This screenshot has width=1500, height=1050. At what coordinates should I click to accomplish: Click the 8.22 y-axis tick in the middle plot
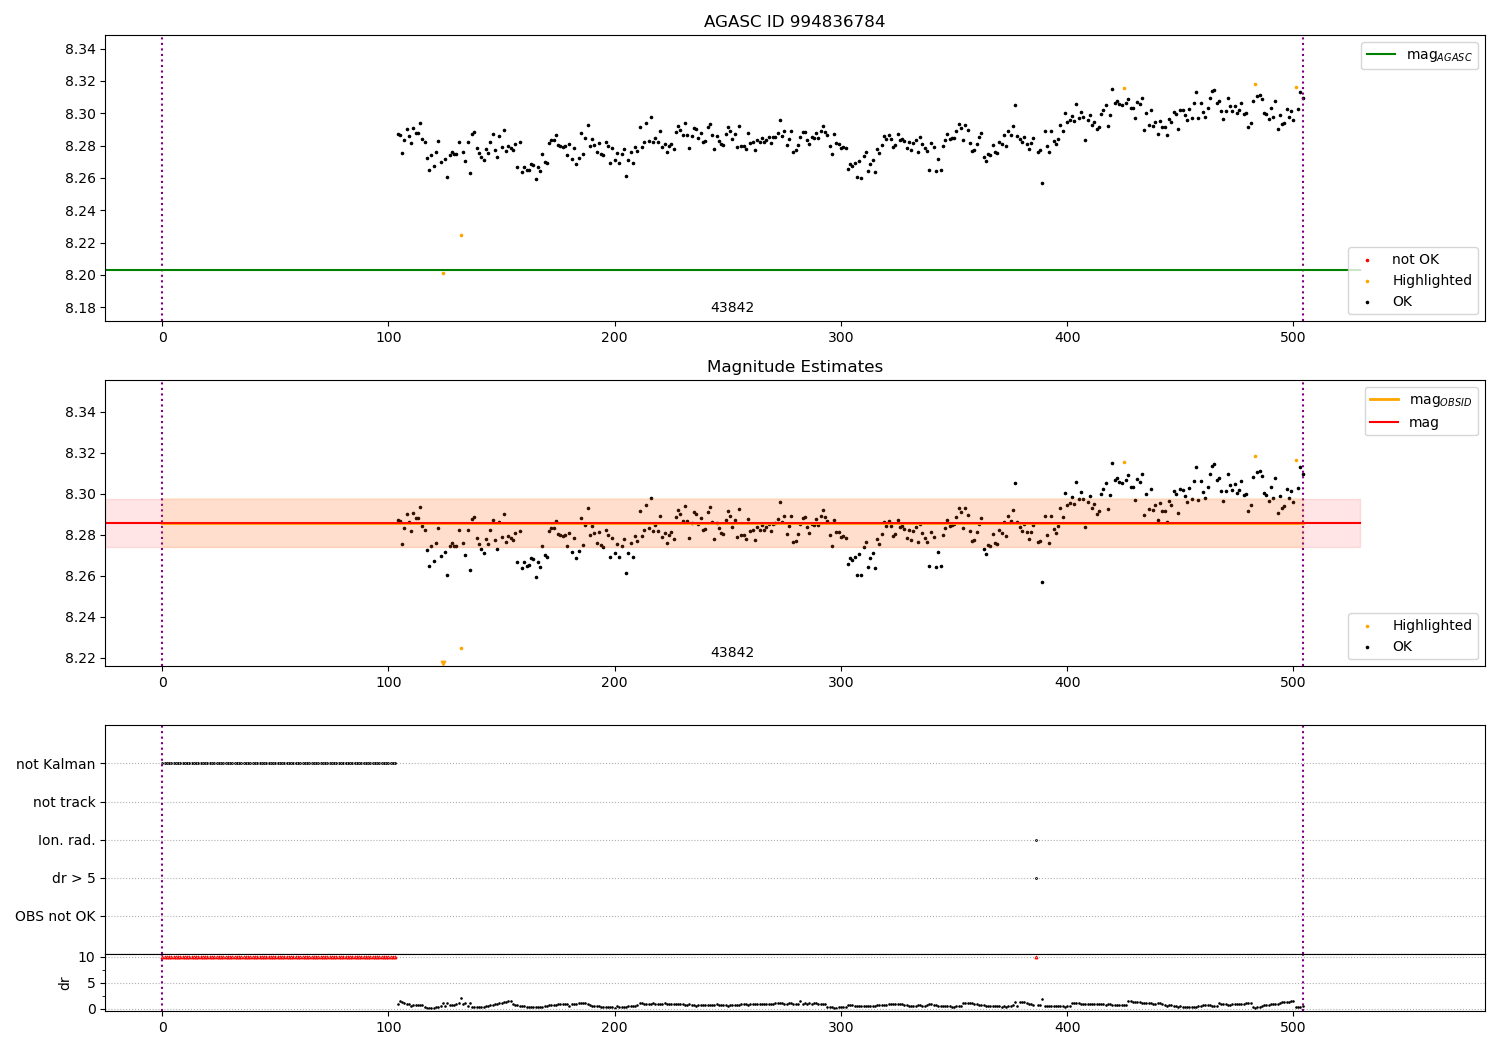pyautogui.click(x=80, y=659)
